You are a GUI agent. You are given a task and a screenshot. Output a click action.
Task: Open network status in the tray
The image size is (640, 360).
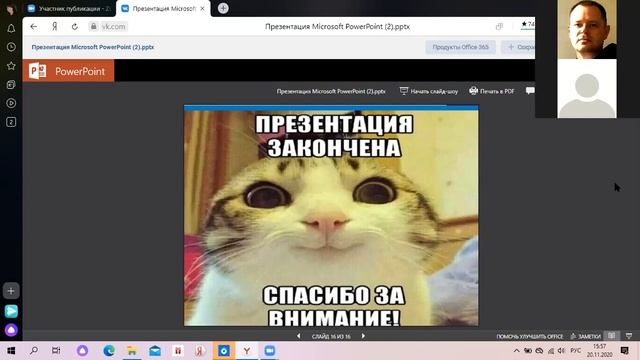551,351
